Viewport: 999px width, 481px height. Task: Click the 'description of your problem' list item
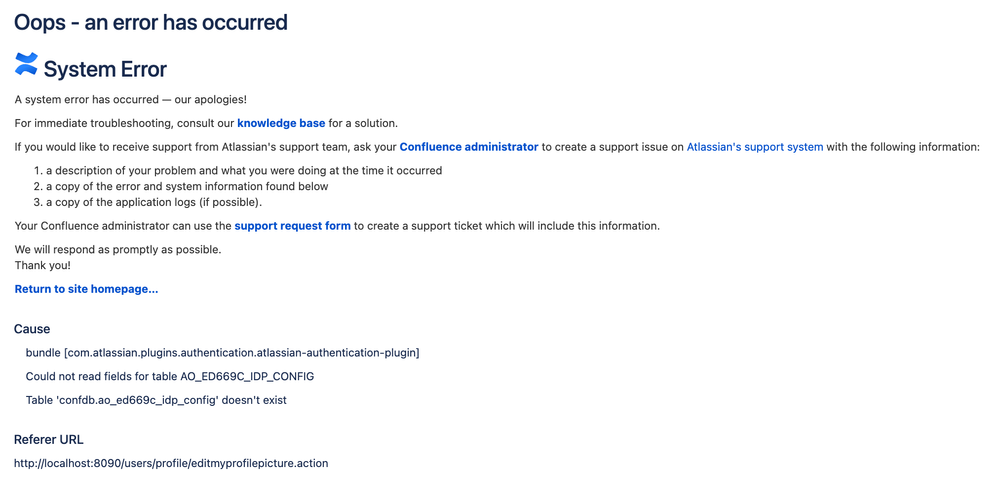coord(243,170)
